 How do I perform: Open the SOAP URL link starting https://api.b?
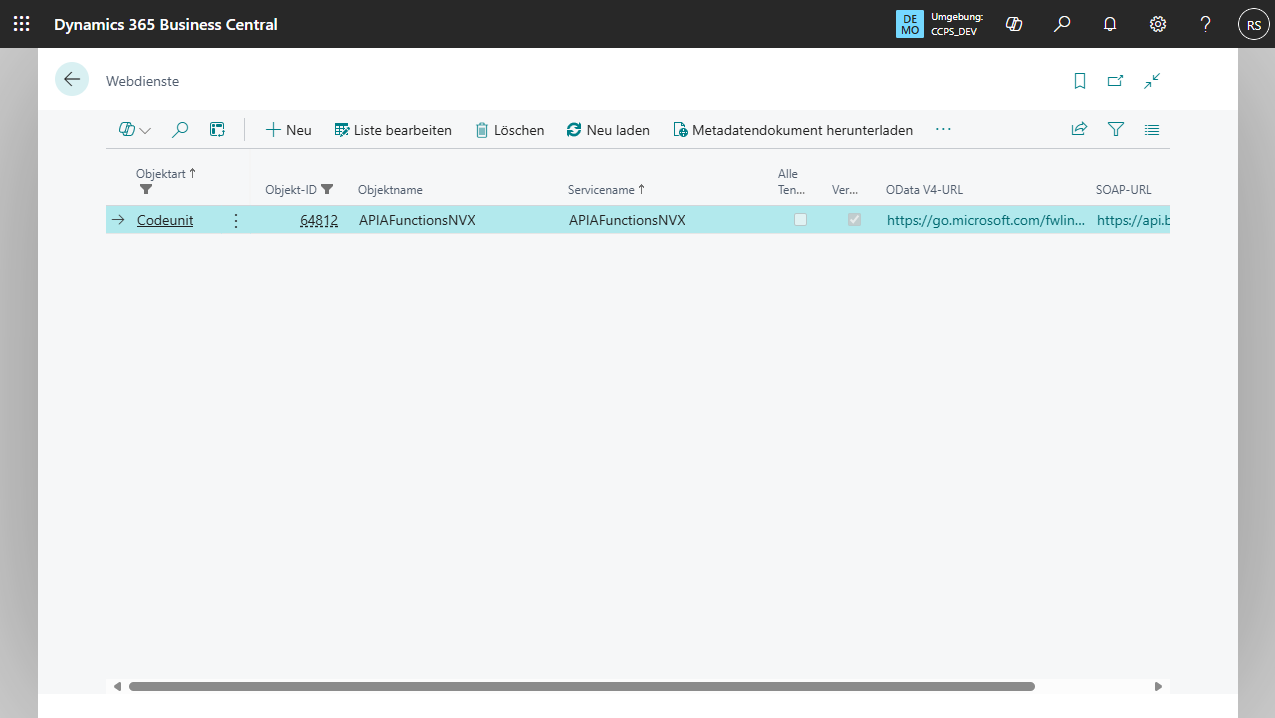tap(1133, 220)
